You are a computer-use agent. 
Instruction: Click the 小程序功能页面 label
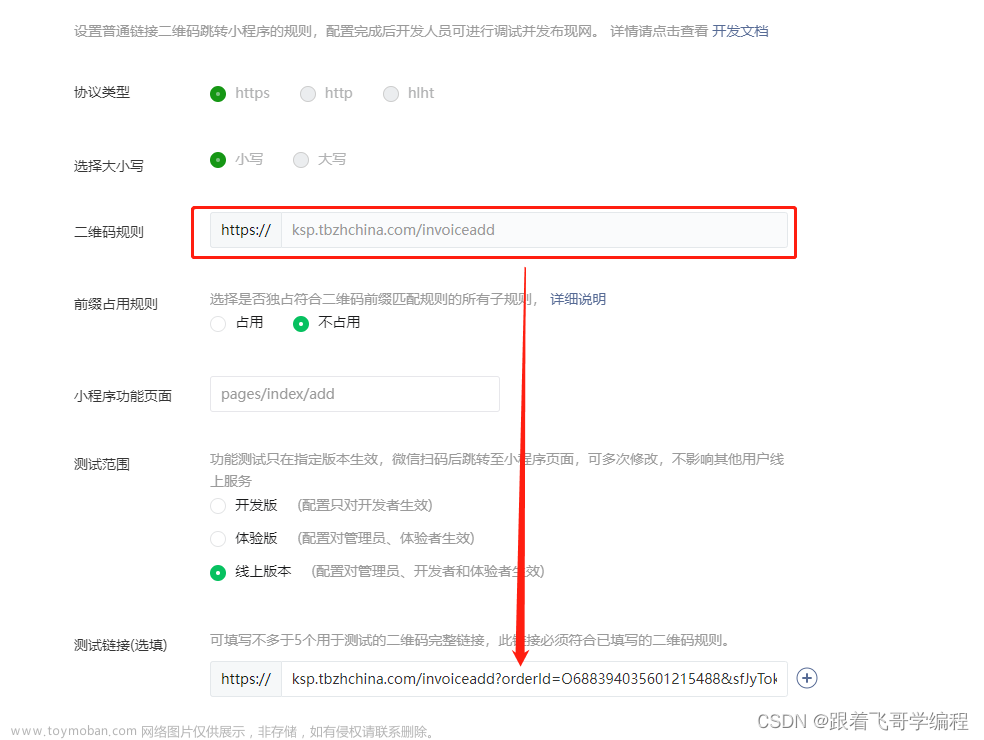coord(122,396)
